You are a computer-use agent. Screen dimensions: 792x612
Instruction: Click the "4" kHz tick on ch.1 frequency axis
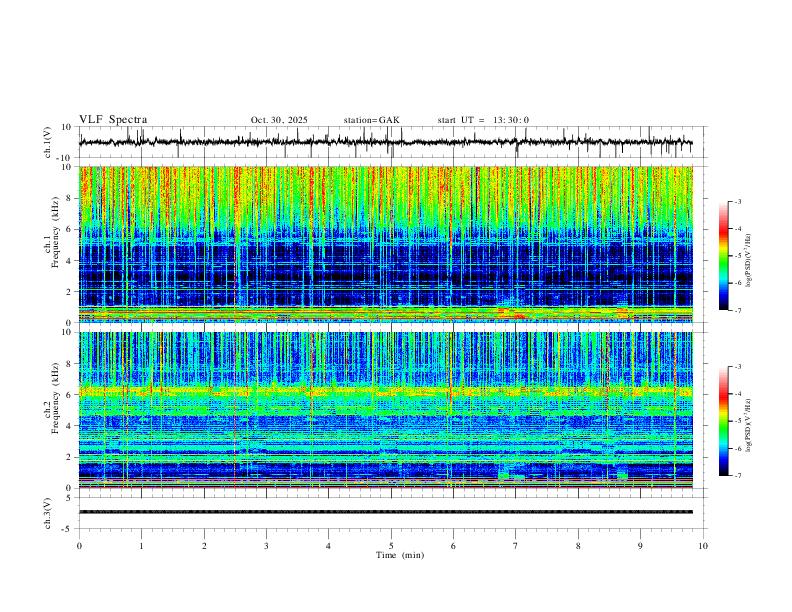pyautogui.click(x=69, y=261)
